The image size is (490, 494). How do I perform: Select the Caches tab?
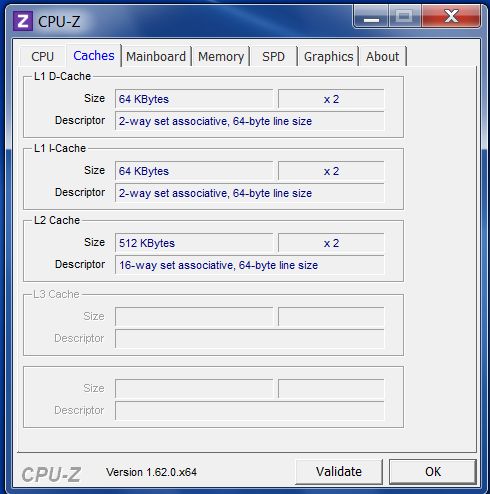pos(94,56)
